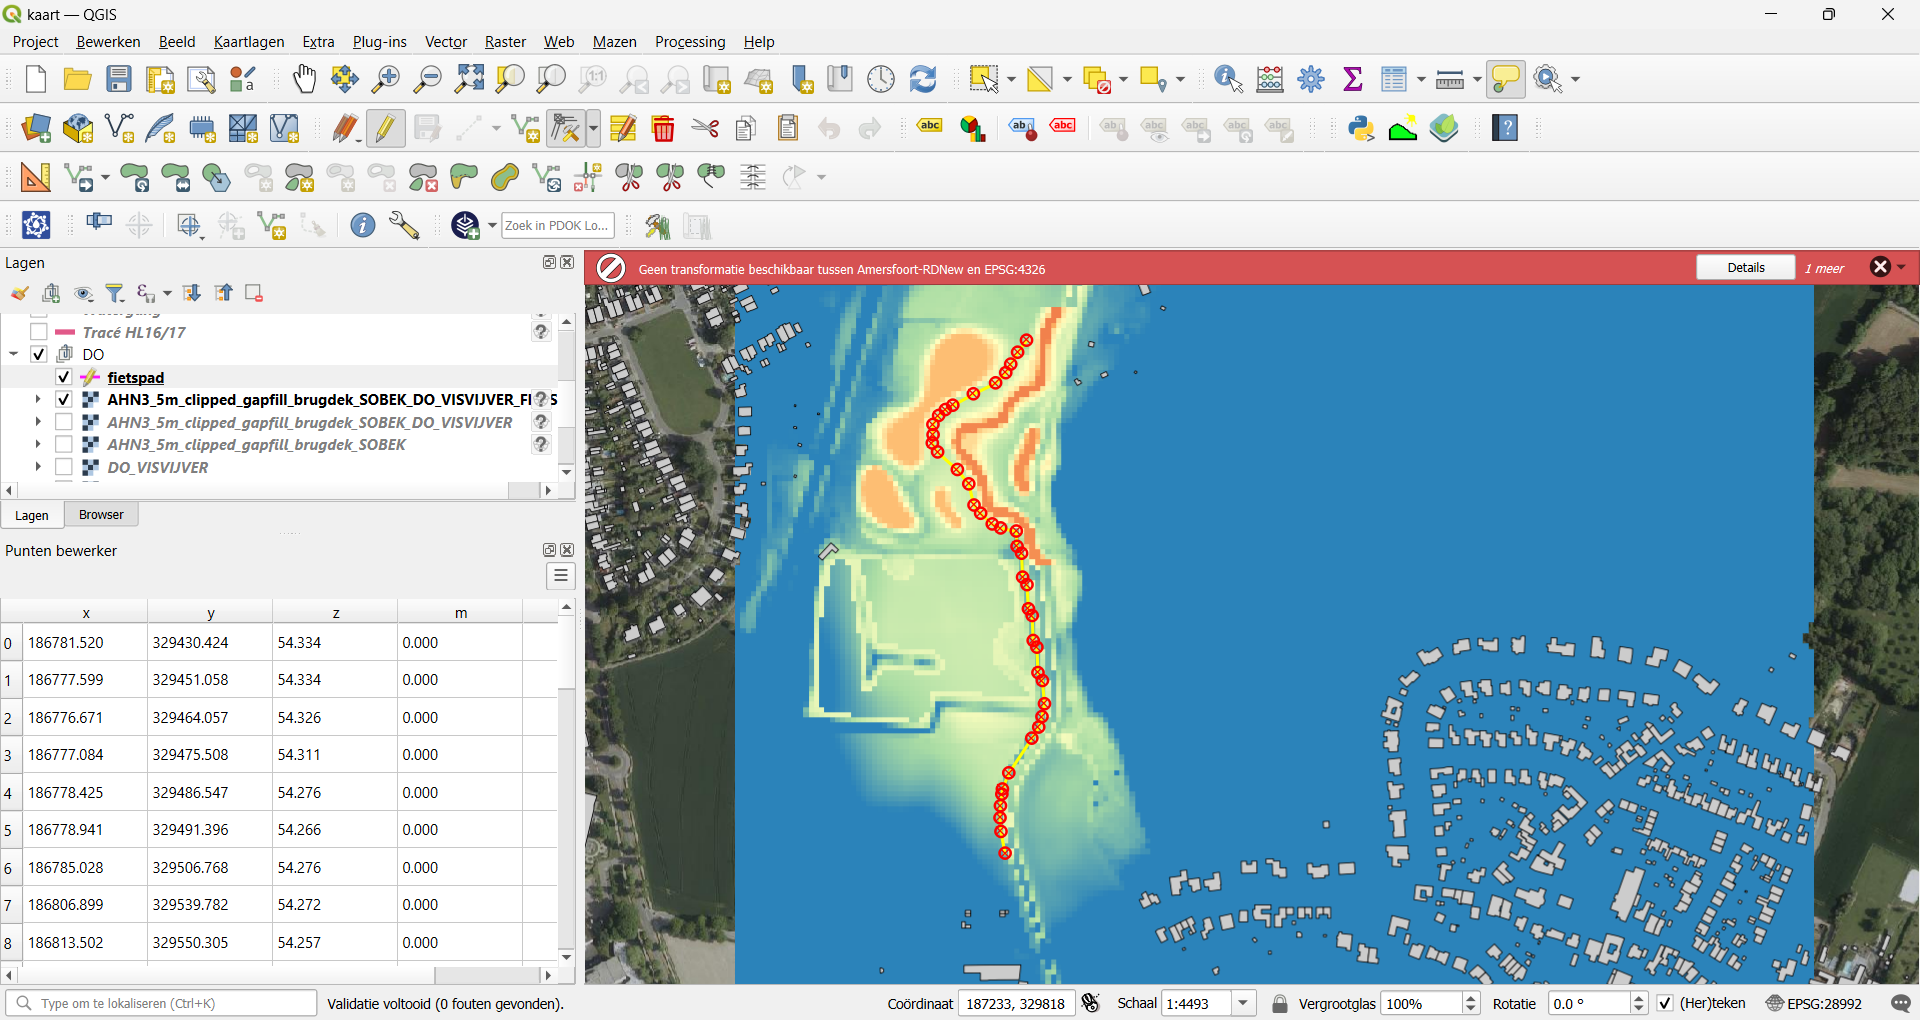Uncheck the fietspad layer visibility checkbox
Viewport: 1920px width, 1020px height.
click(64, 377)
